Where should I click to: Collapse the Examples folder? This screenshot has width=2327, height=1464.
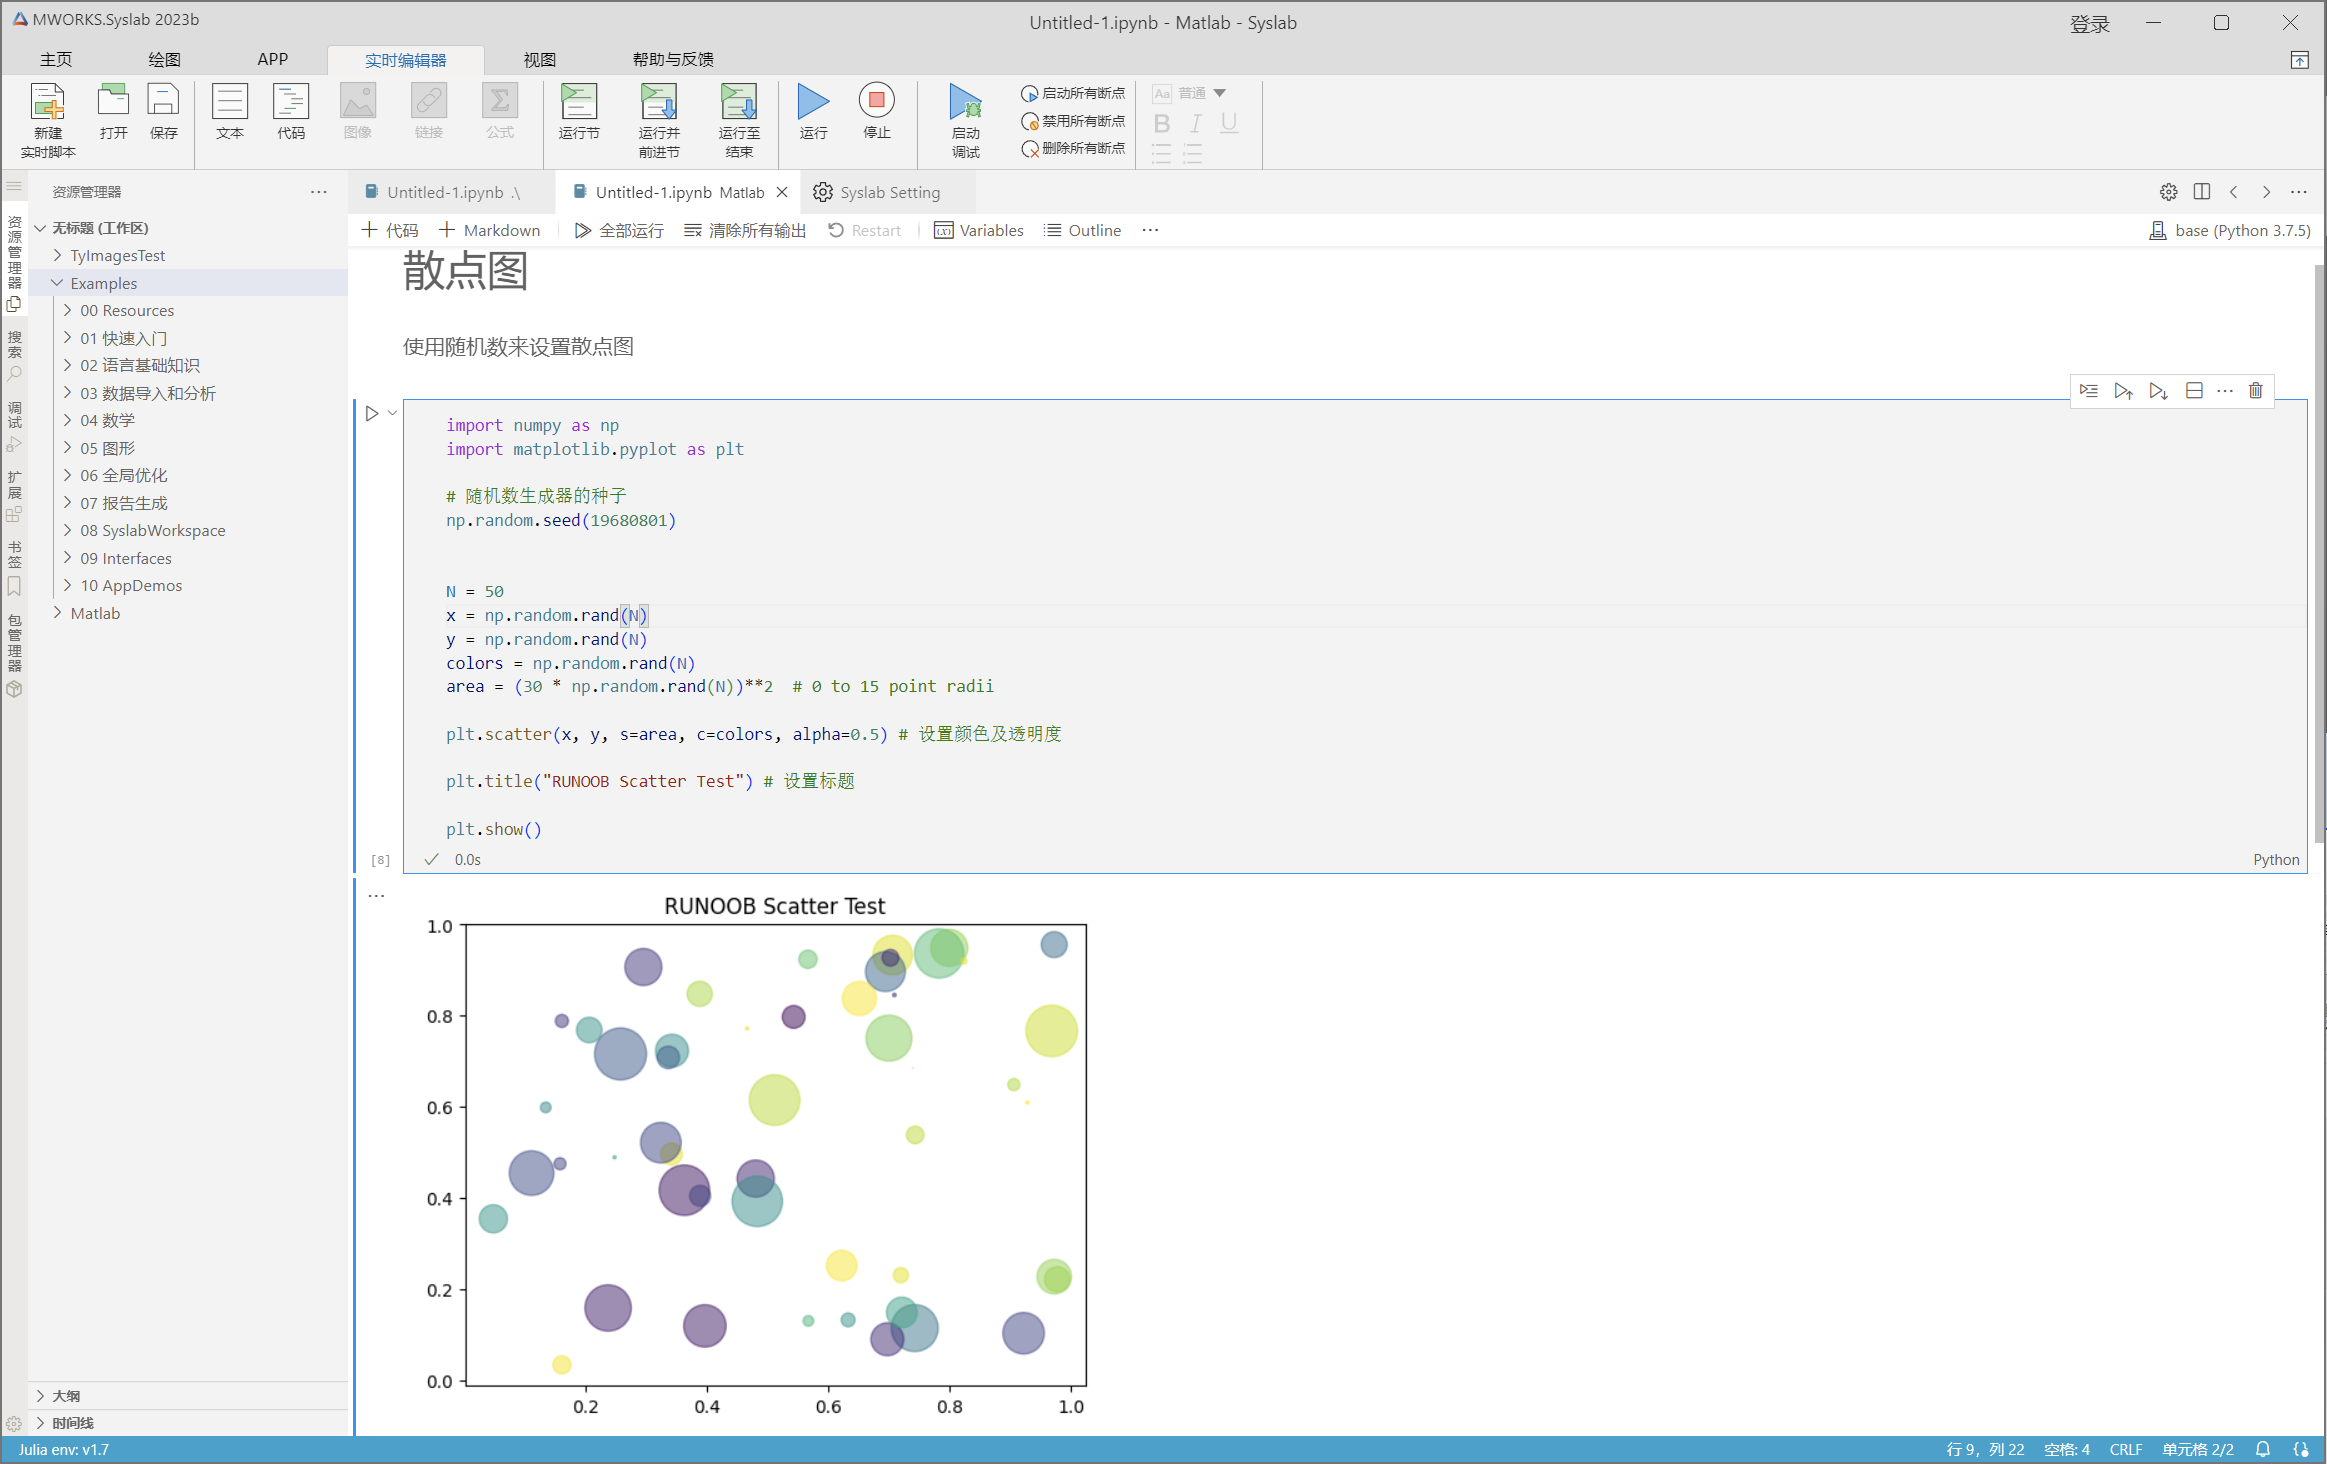pos(103,283)
